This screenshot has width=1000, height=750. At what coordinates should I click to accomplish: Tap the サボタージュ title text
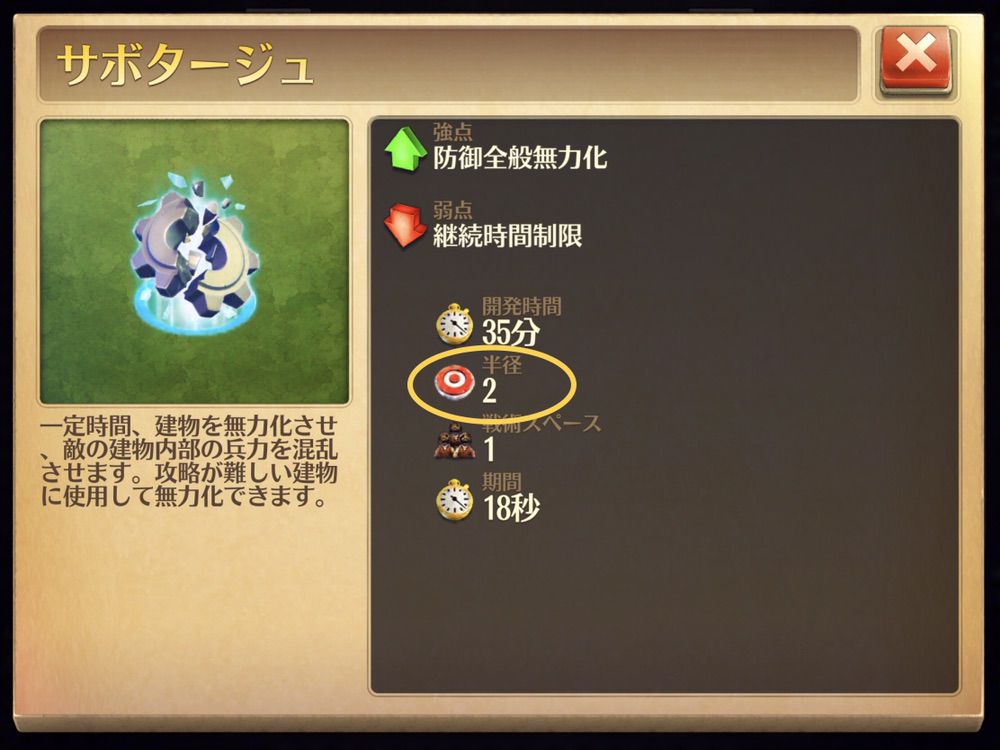tap(184, 64)
